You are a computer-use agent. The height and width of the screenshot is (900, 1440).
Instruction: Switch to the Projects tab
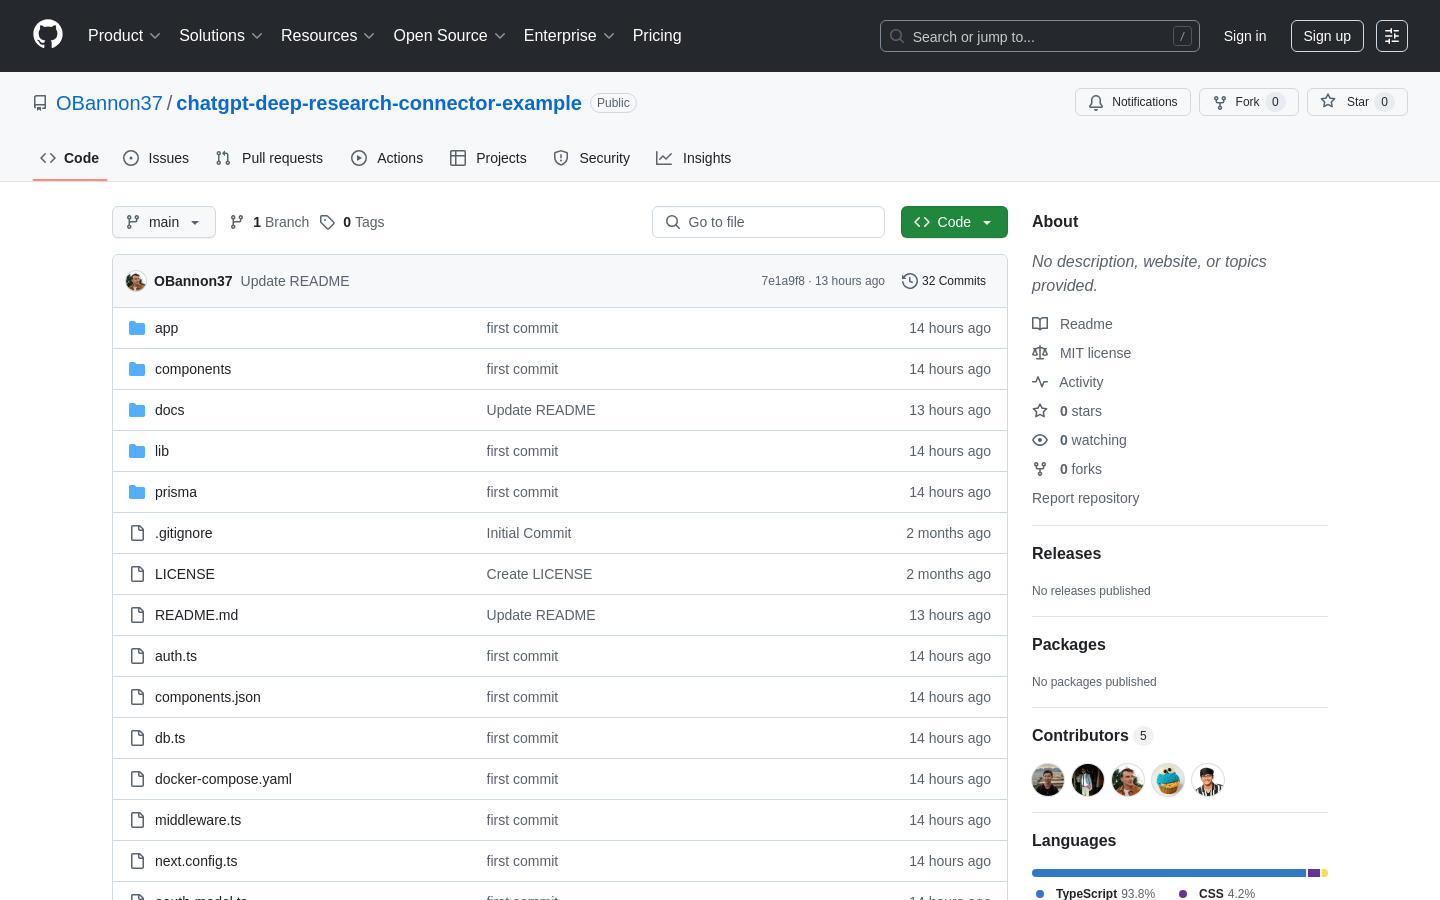point(488,158)
